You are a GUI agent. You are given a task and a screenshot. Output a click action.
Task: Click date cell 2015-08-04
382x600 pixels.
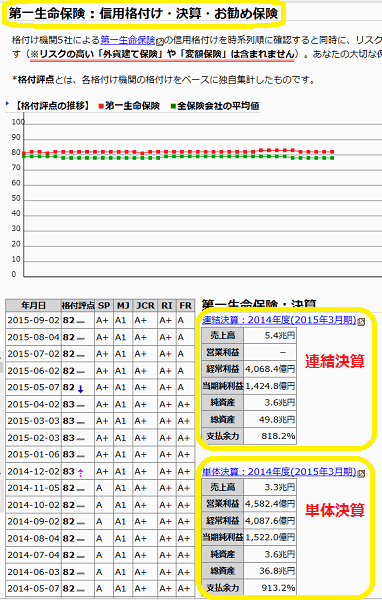pyautogui.click(x=33, y=337)
